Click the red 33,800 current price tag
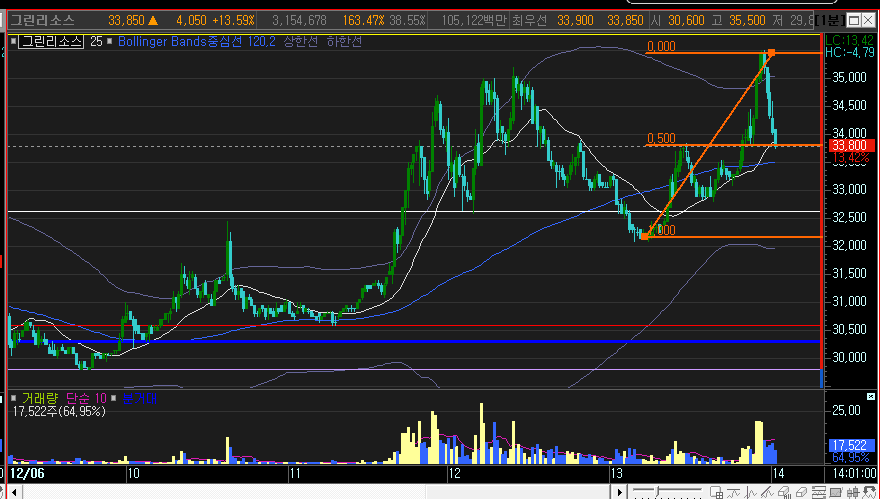The width and height of the screenshot is (880, 499). 853,146
